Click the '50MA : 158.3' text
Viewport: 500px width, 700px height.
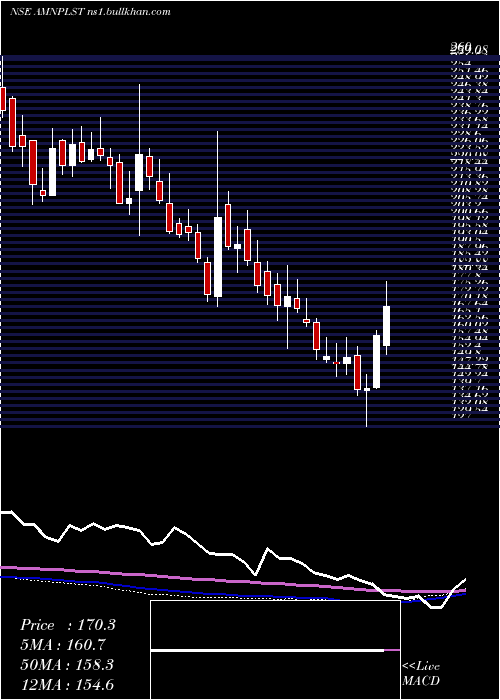67,665
